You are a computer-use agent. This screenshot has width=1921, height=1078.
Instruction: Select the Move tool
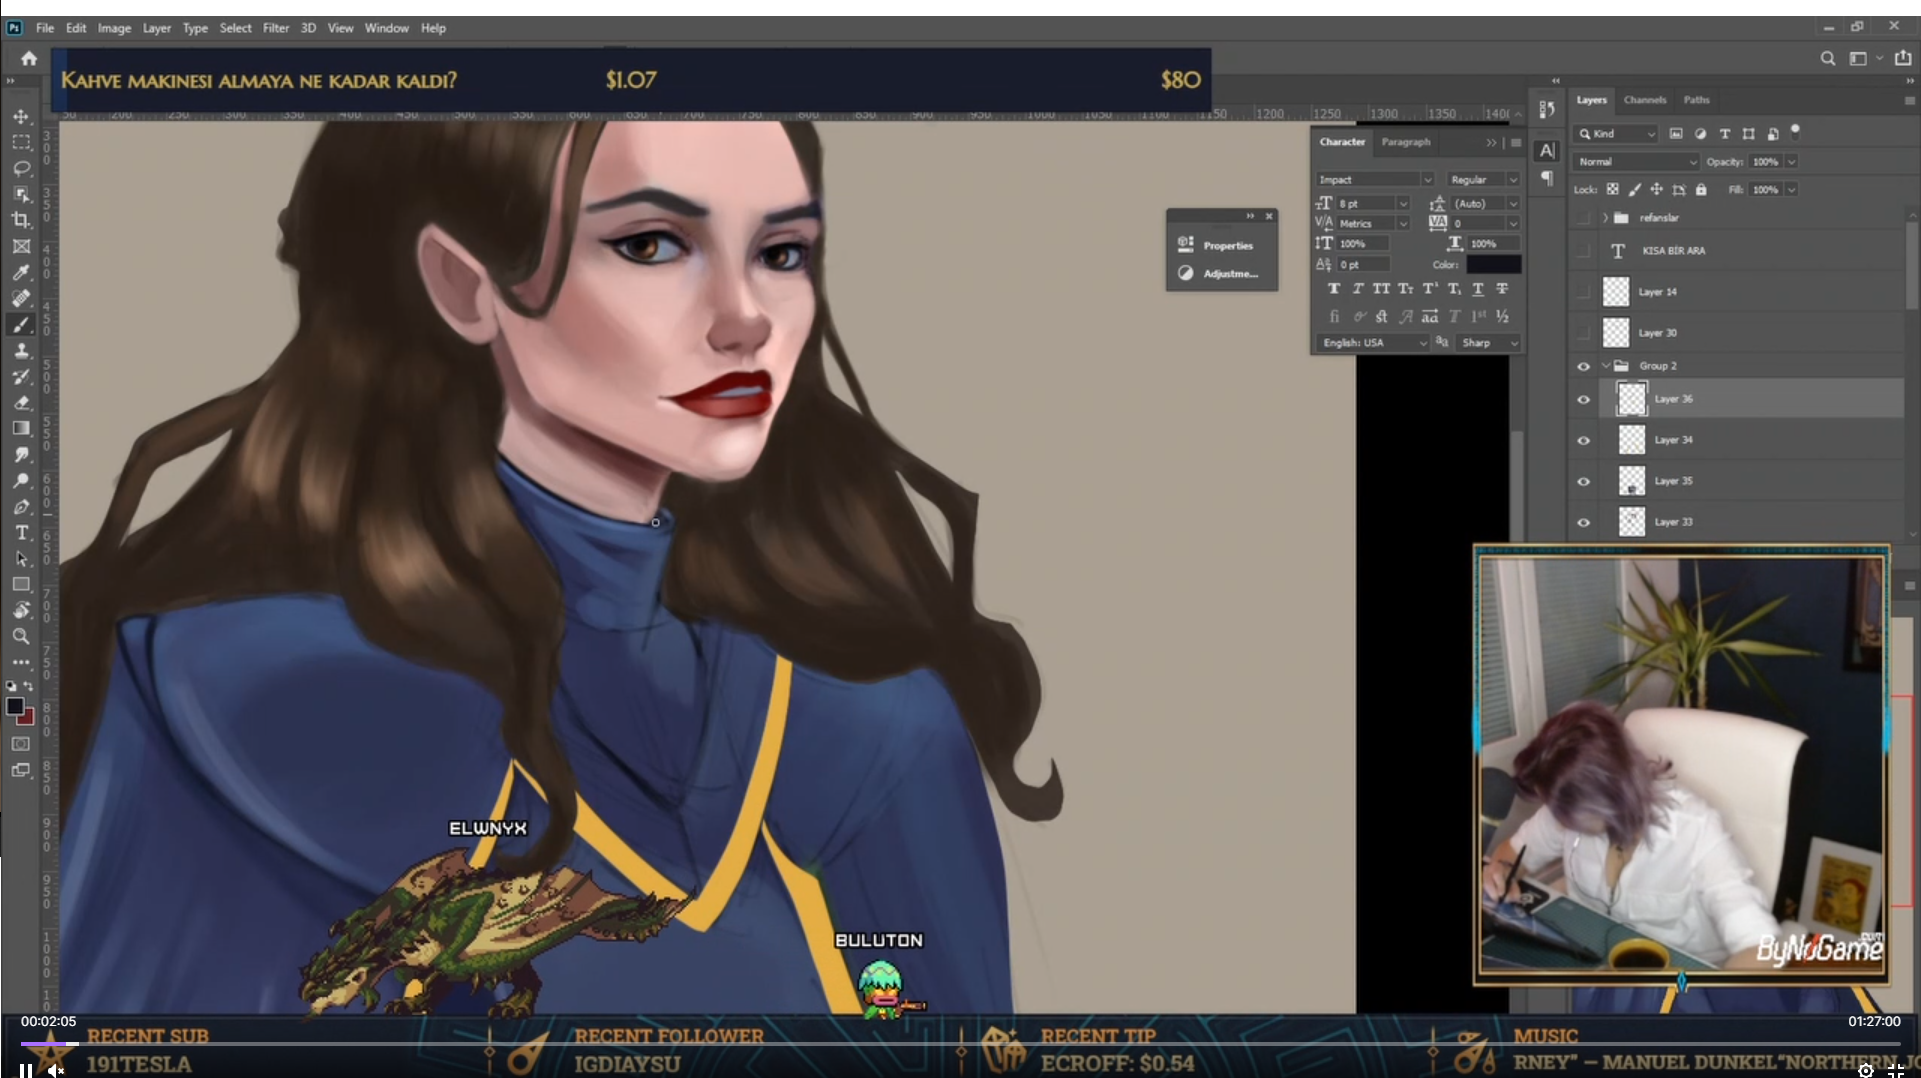click(21, 116)
